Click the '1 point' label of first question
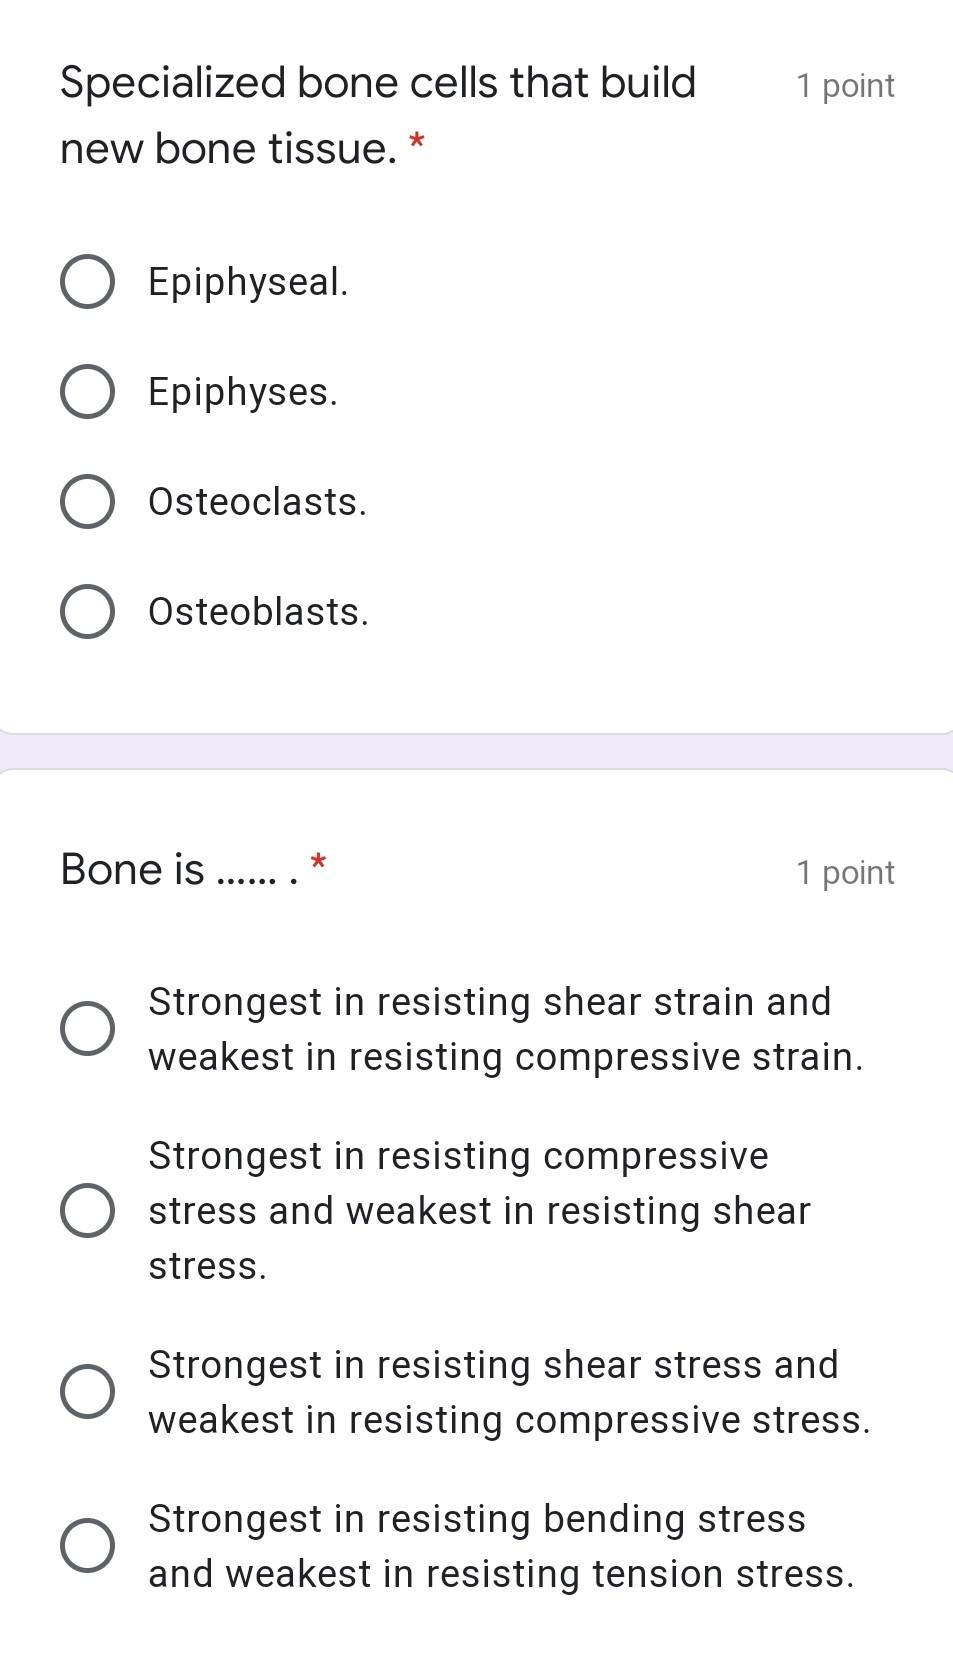Screen dimensions: 953x1660 (845, 86)
